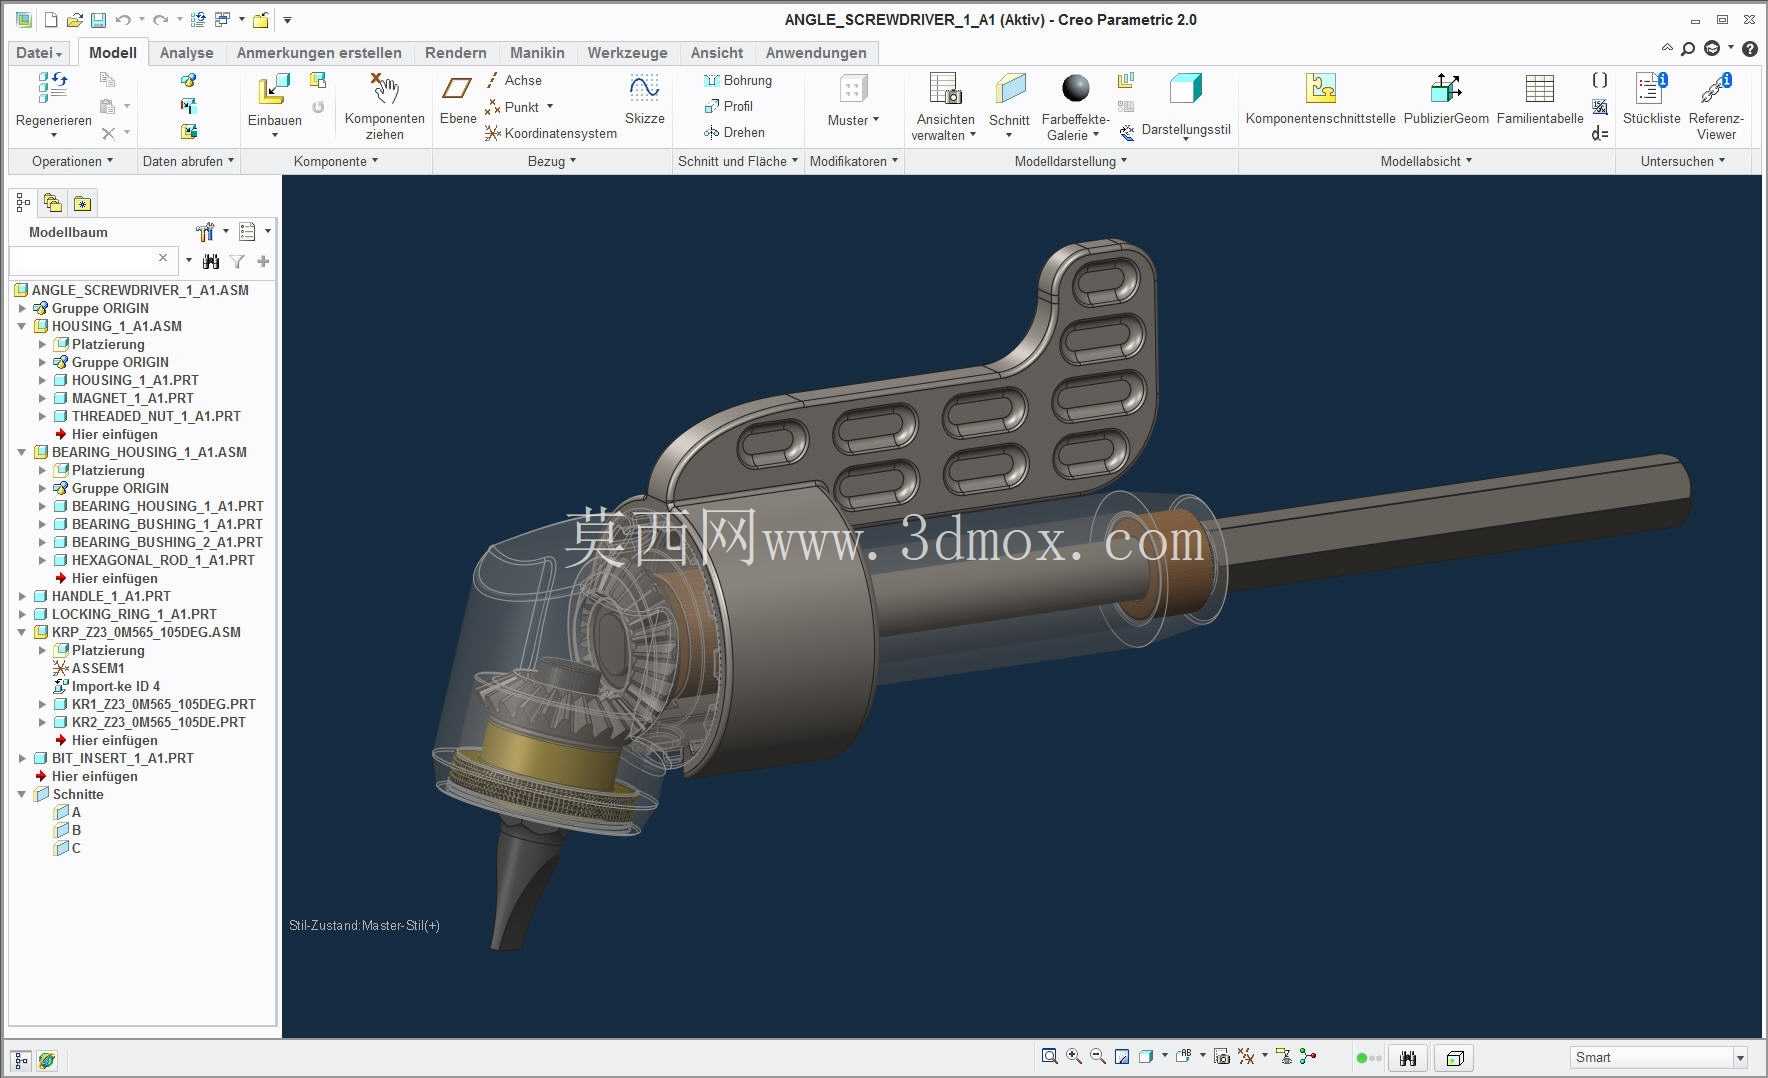Open the Familientabelle family table
1768x1078 pixels.
(x=1539, y=88)
